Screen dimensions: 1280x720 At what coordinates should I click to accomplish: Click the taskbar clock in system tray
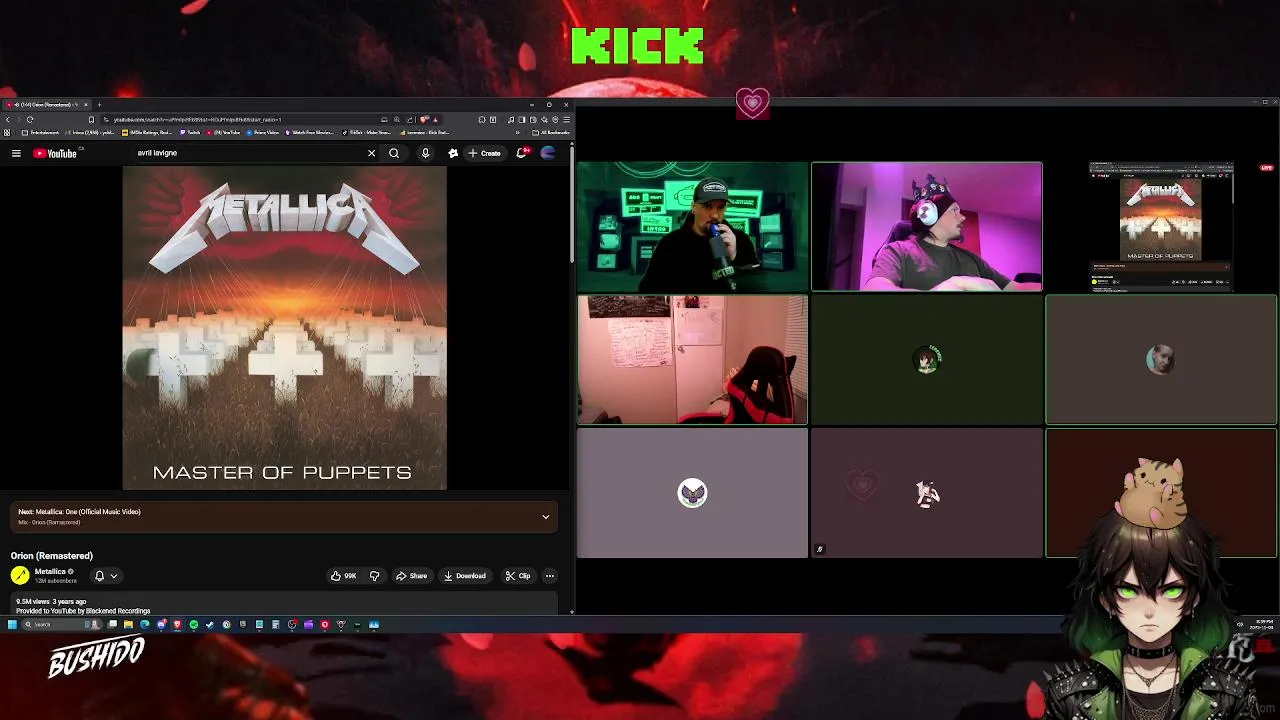[1264, 624]
